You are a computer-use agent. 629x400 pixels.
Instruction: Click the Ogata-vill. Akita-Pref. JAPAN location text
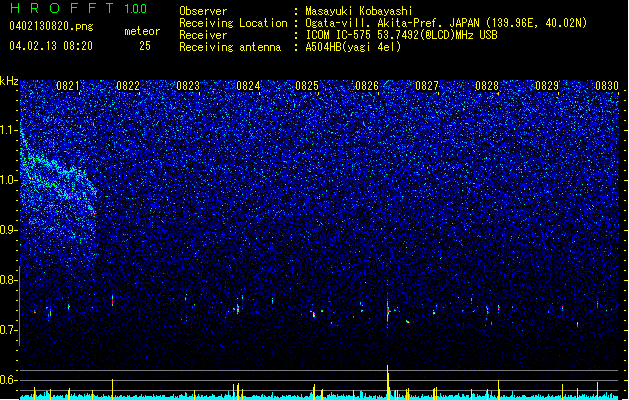(446, 23)
